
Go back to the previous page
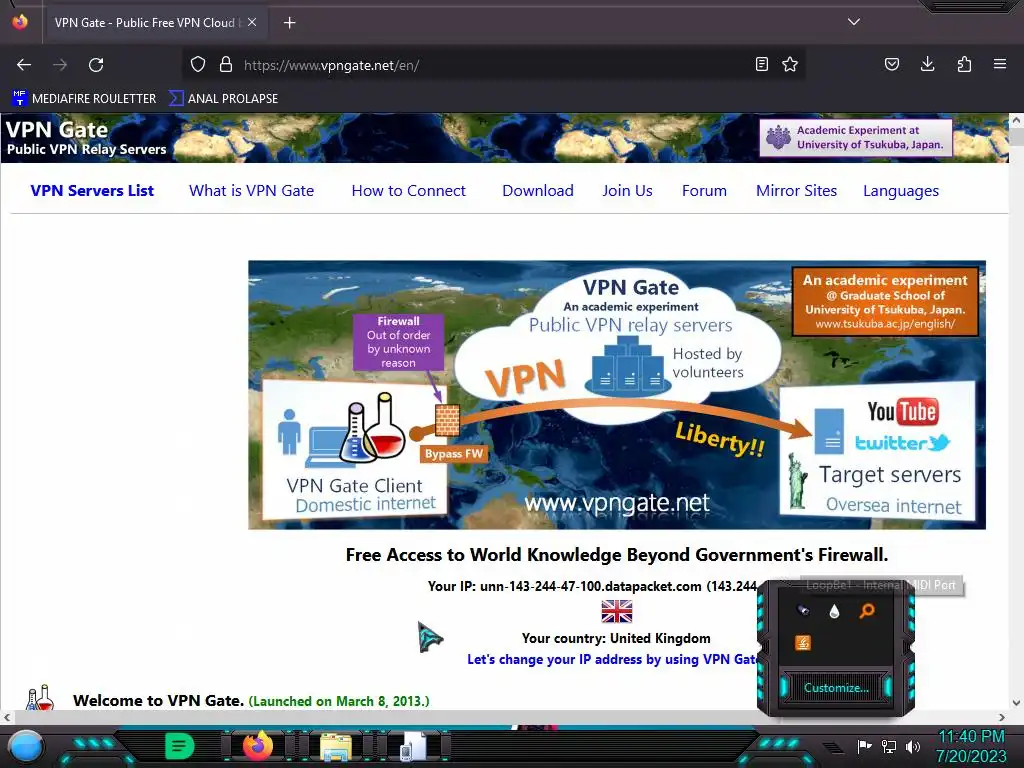pos(24,65)
